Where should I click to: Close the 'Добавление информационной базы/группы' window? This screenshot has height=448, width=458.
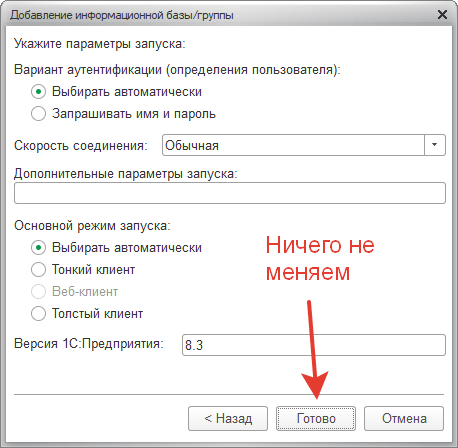coord(442,15)
